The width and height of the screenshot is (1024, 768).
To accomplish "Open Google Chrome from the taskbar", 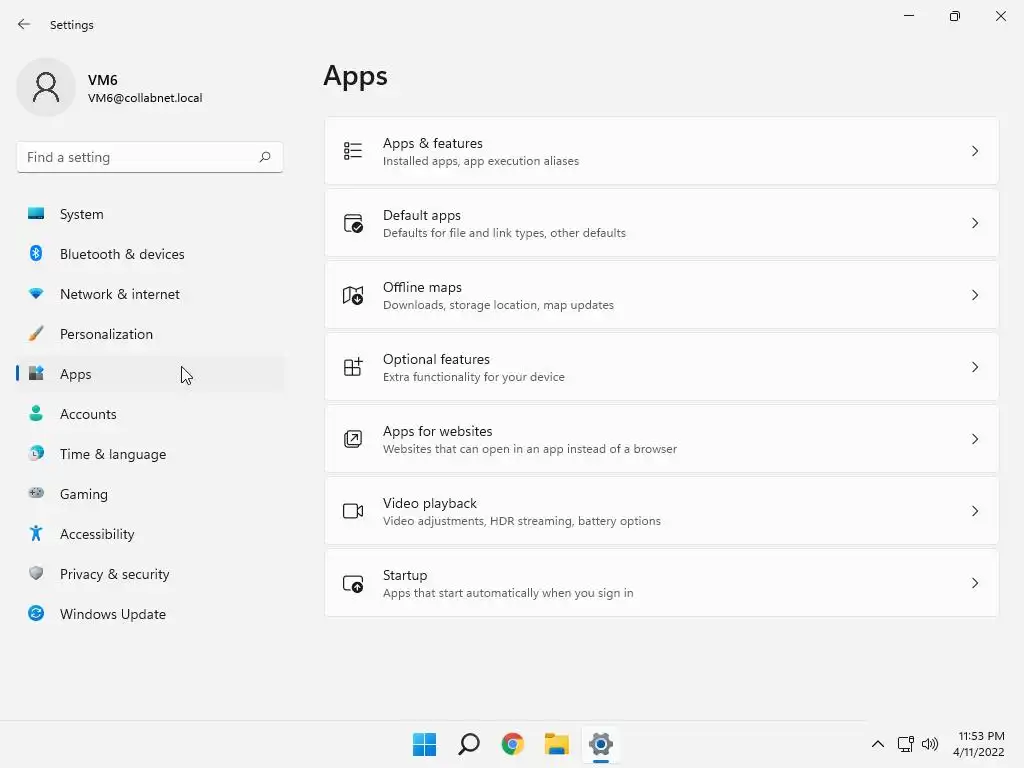I will [513, 744].
